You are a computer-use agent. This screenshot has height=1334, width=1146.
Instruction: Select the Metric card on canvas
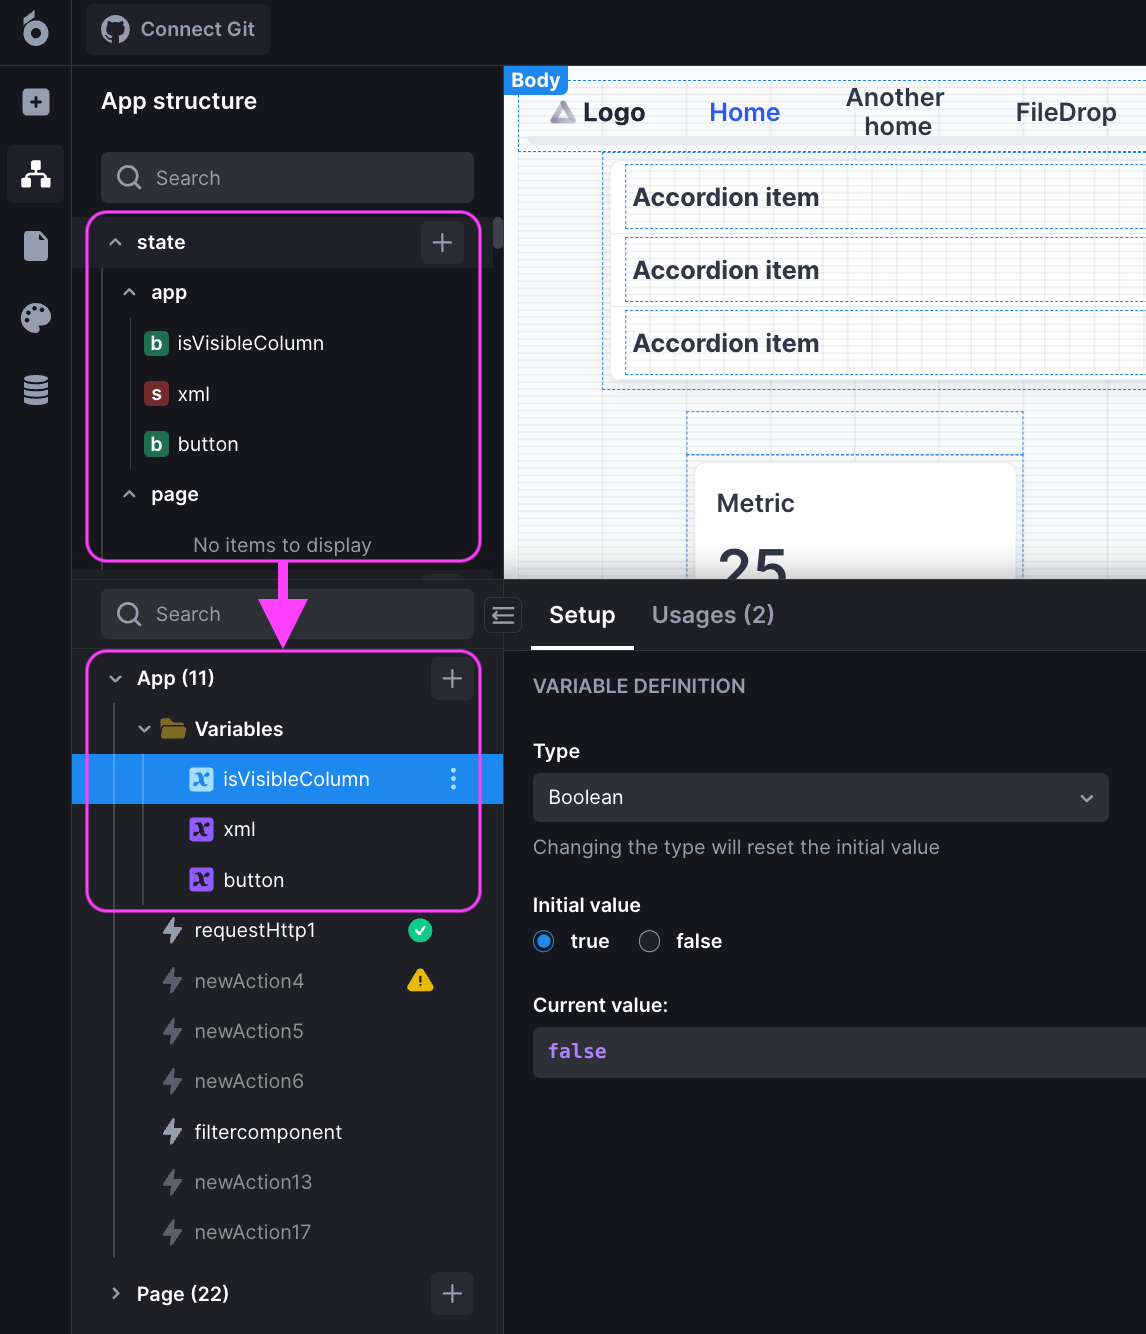[855, 520]
